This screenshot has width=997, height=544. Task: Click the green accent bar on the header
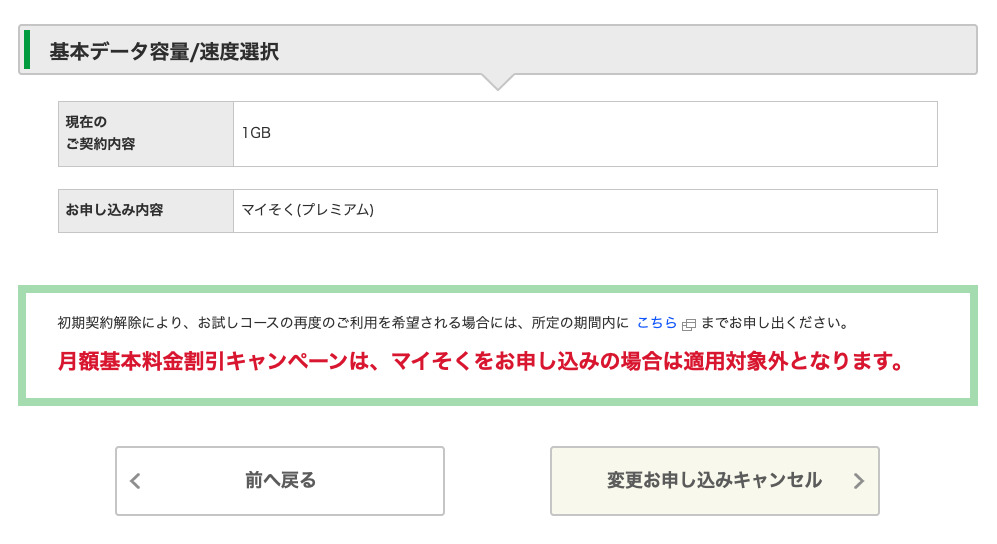(27, 50)
